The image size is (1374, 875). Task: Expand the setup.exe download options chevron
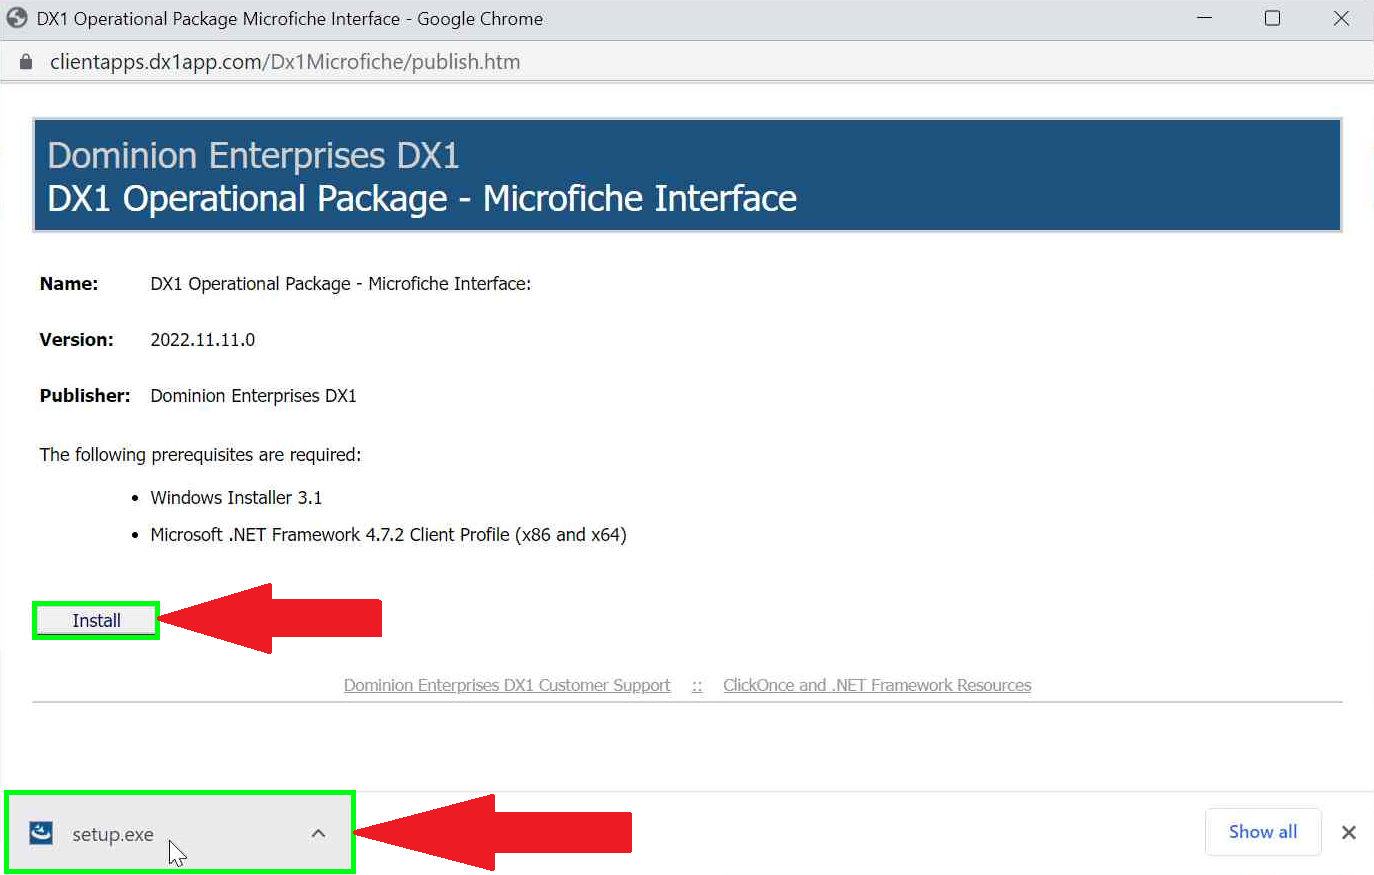(x=318, y=833)
